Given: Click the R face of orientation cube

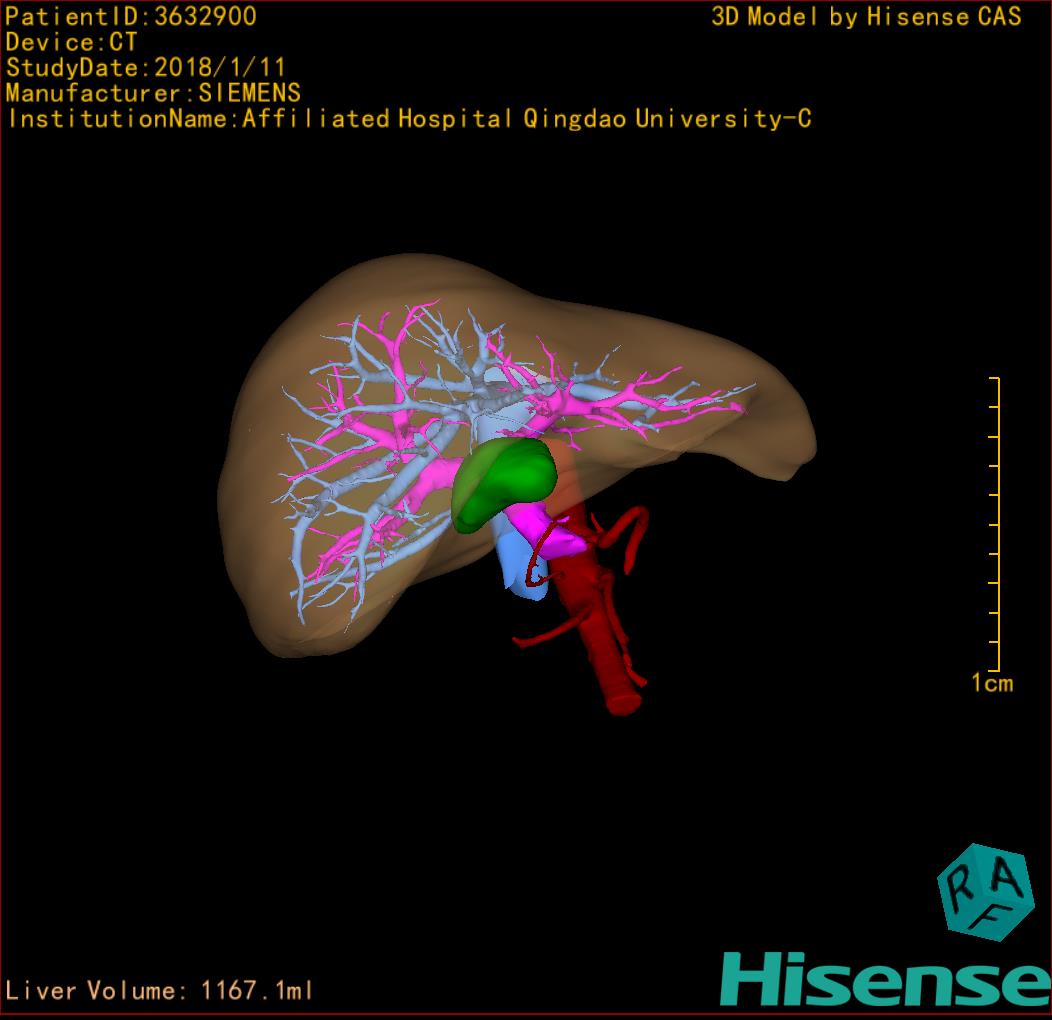Looking at the screenshot, I should 960,881.
